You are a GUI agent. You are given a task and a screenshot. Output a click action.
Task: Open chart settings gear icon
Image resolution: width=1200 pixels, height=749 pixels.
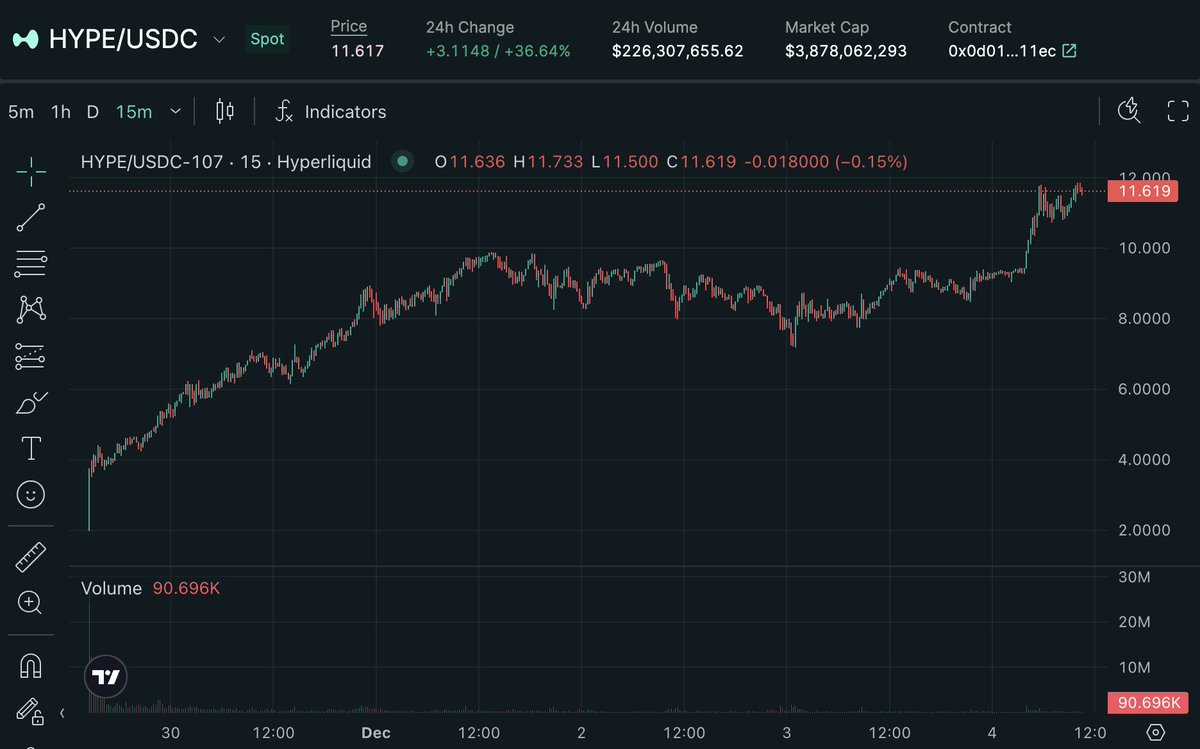click(1155, 732)
